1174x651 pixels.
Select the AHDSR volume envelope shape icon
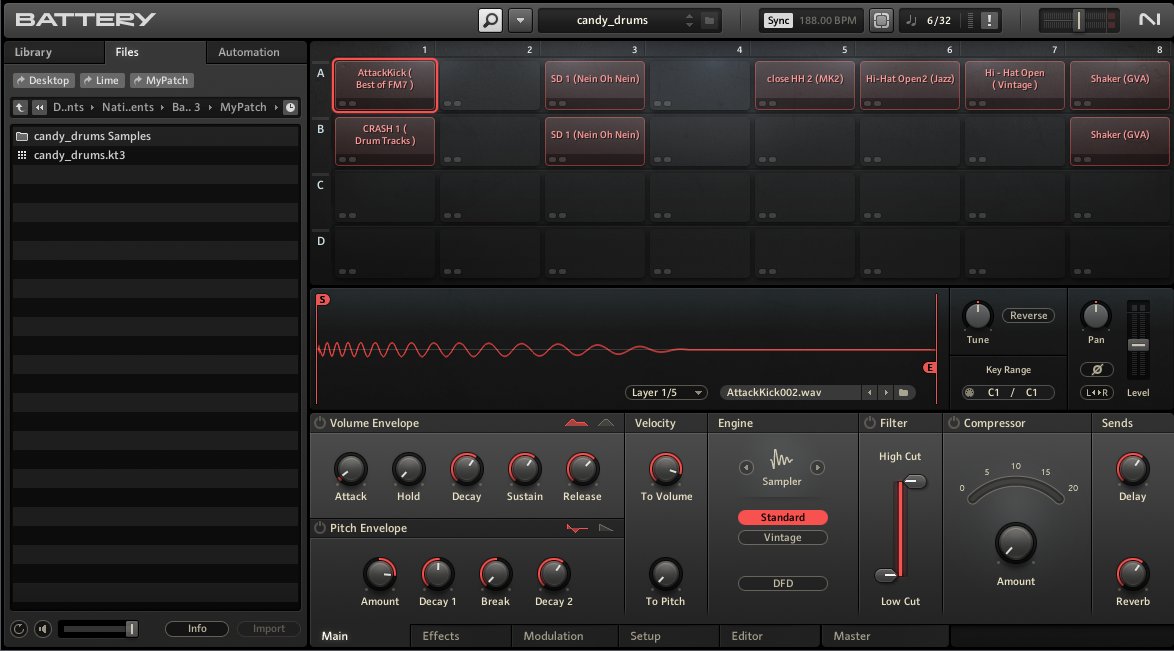[576, 423]
